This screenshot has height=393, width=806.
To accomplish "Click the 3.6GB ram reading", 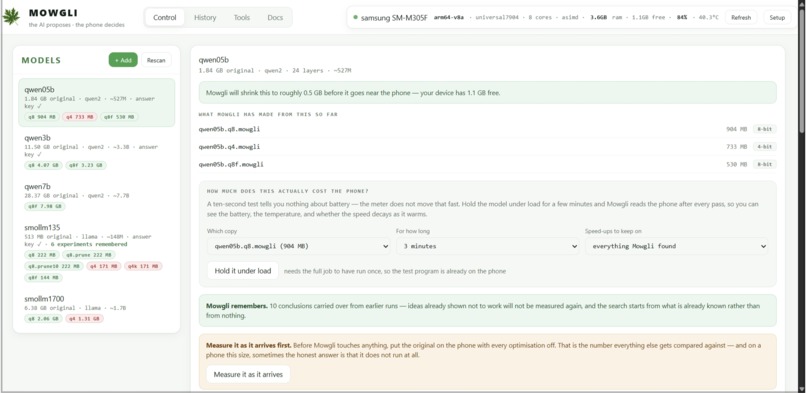I will 598,17.
